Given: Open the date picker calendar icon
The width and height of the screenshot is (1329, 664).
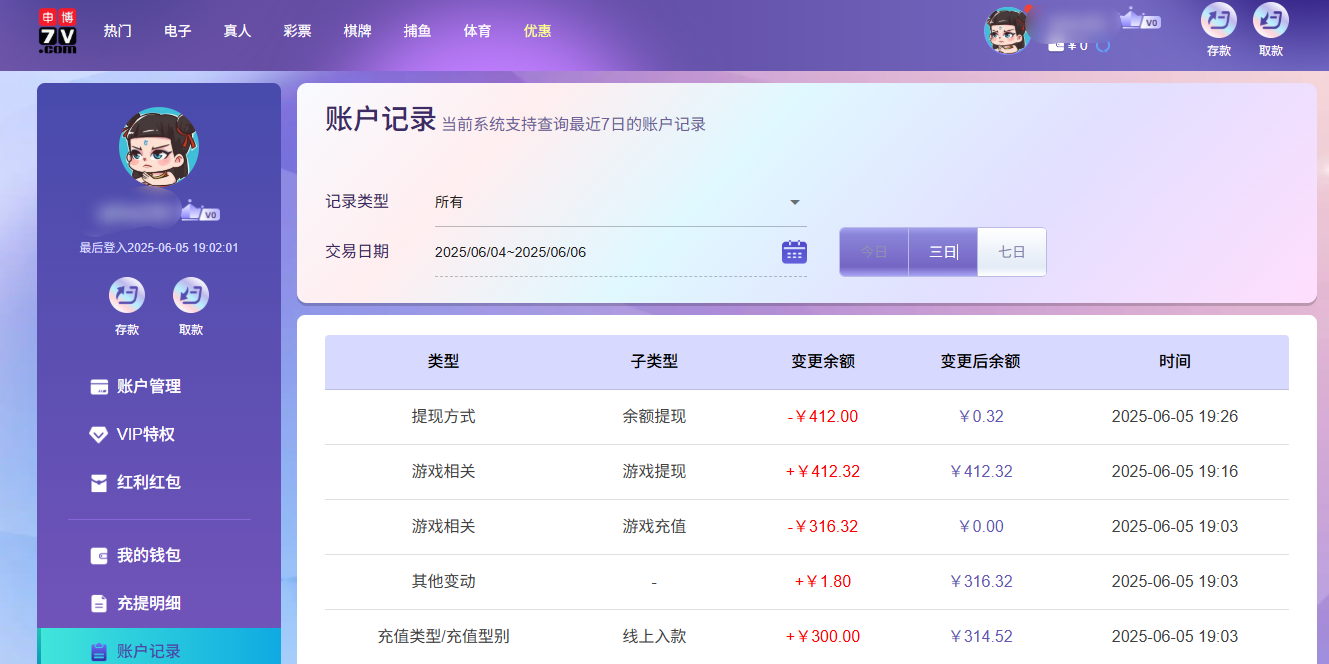Looking at the screenshot, I should pos(793,251).
